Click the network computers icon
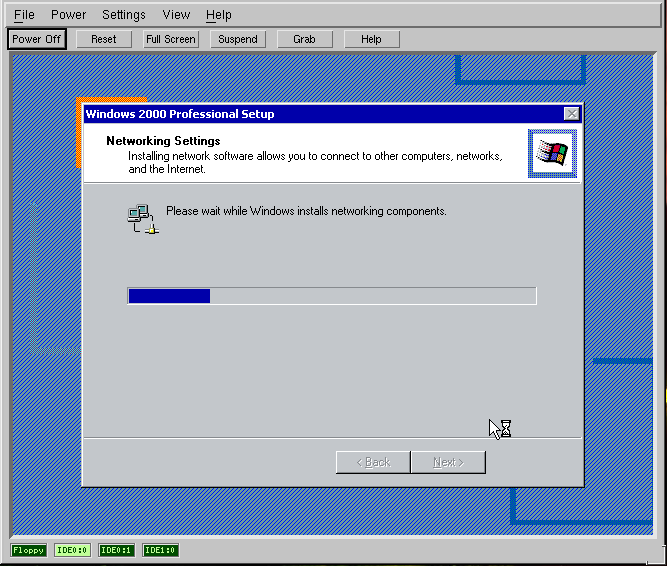The height and width of the screenshot is (566, 667). (143, 219)
